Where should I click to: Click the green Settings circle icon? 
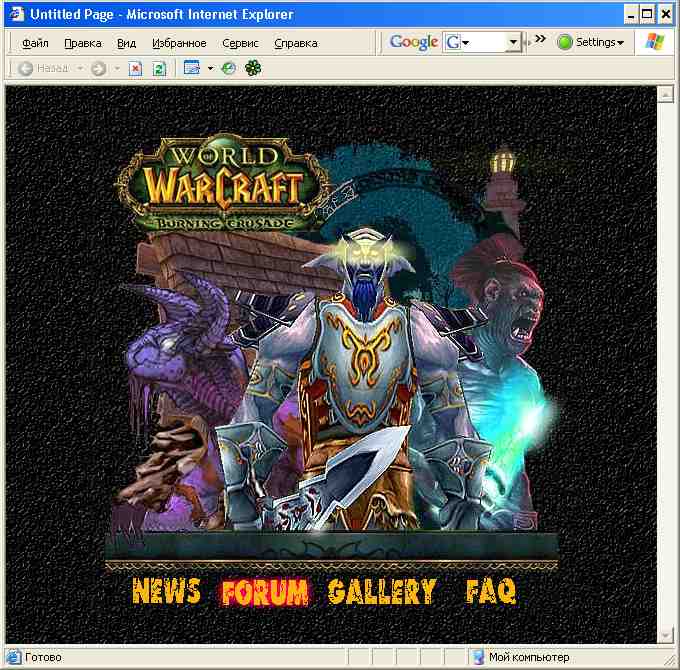pos(565,42)
